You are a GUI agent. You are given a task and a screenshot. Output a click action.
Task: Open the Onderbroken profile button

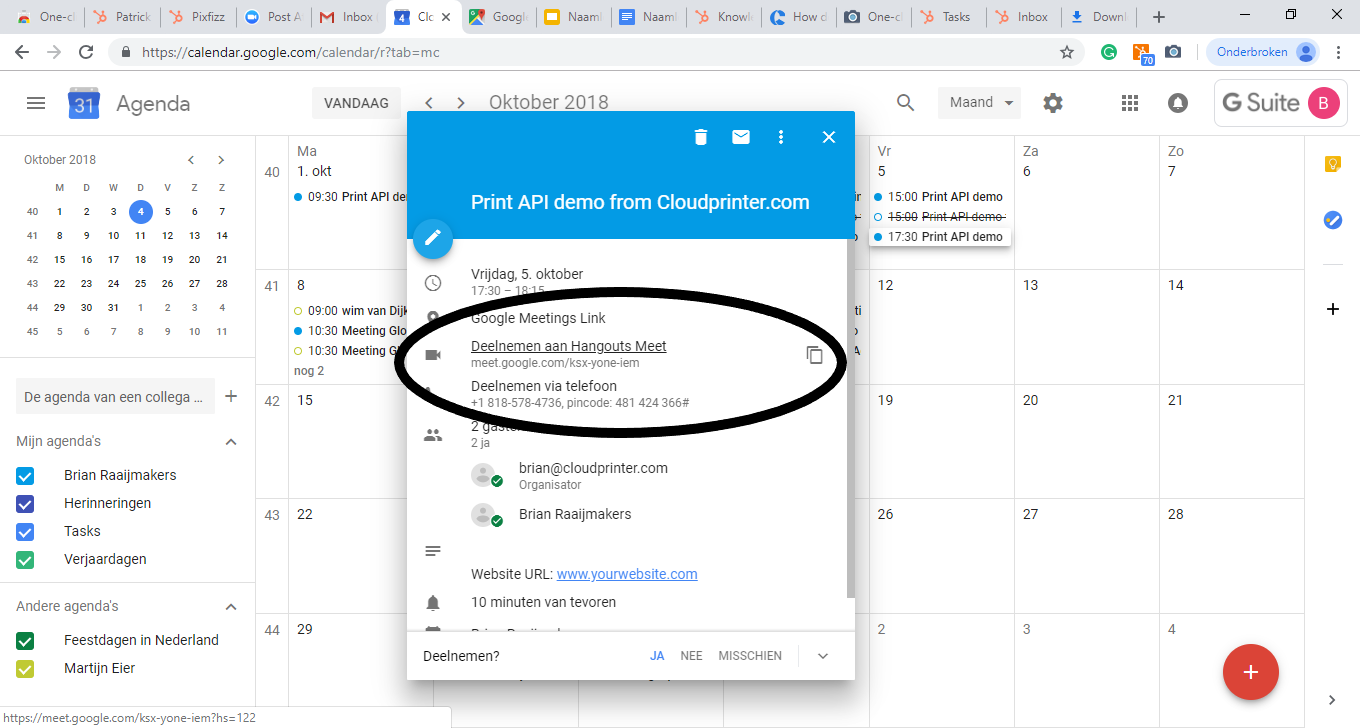click(1264, 52)
